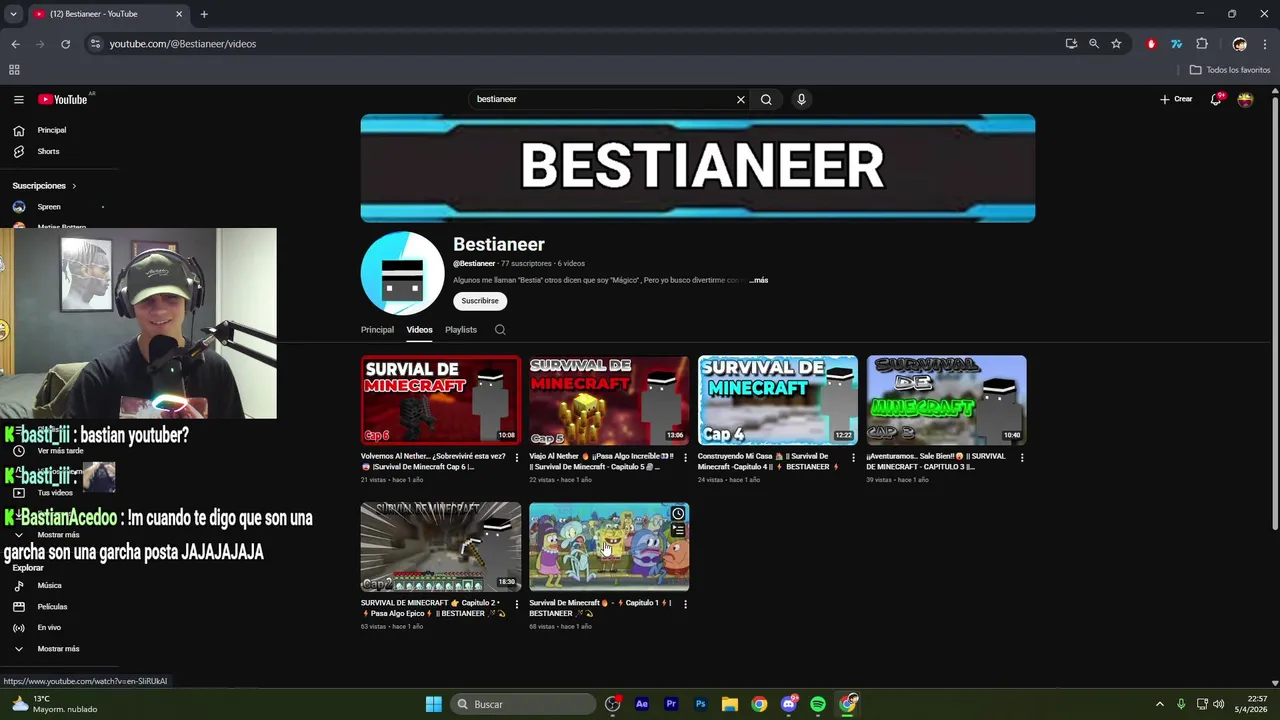Image resolution: width=1280 pixels, height=720 pixels.
Task: Open 'Volvemos Al Nether' Cap 6 video title
Action: click(433, 461)
